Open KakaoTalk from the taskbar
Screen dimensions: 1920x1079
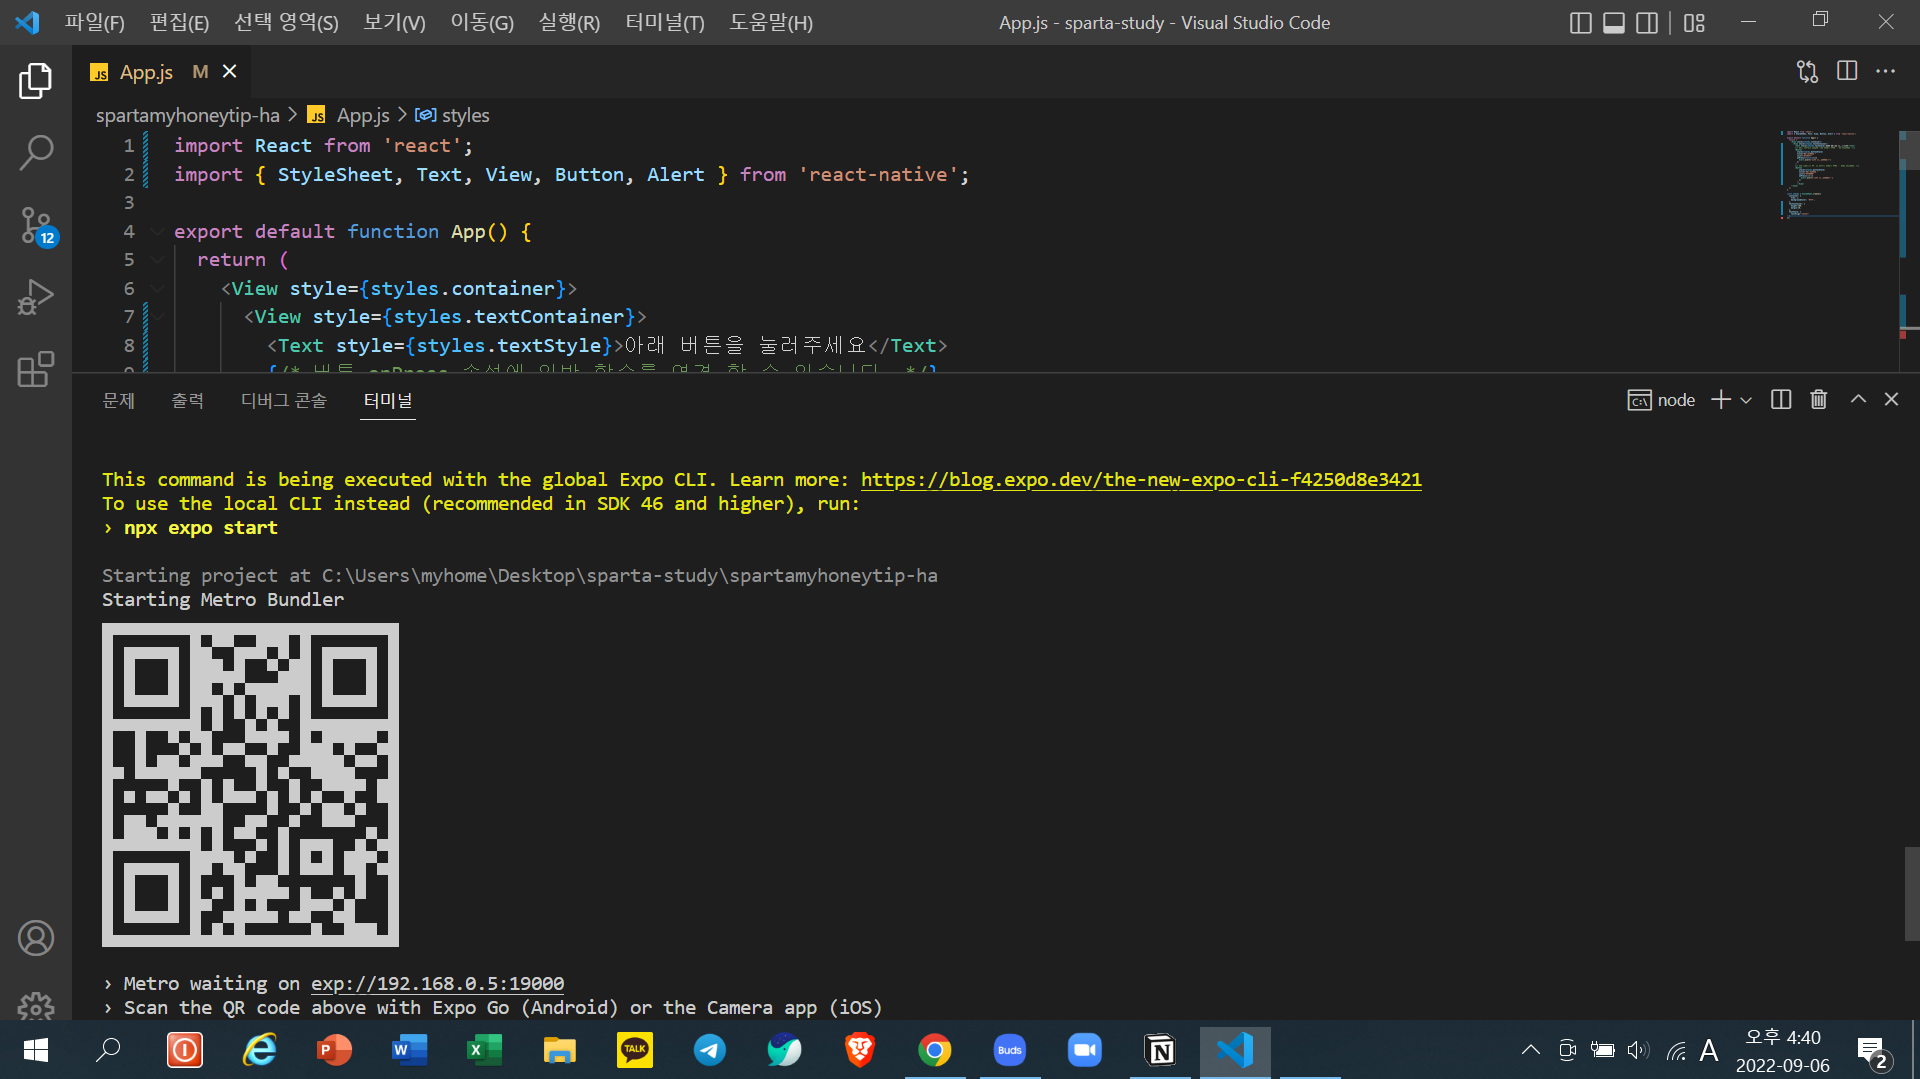click(635, 1050)
